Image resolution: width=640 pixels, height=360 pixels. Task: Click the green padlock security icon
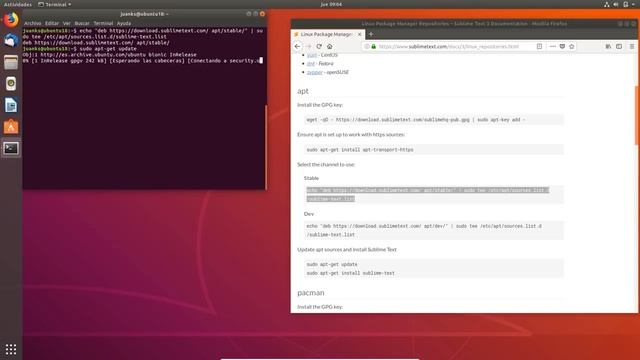tap(373, 47)
